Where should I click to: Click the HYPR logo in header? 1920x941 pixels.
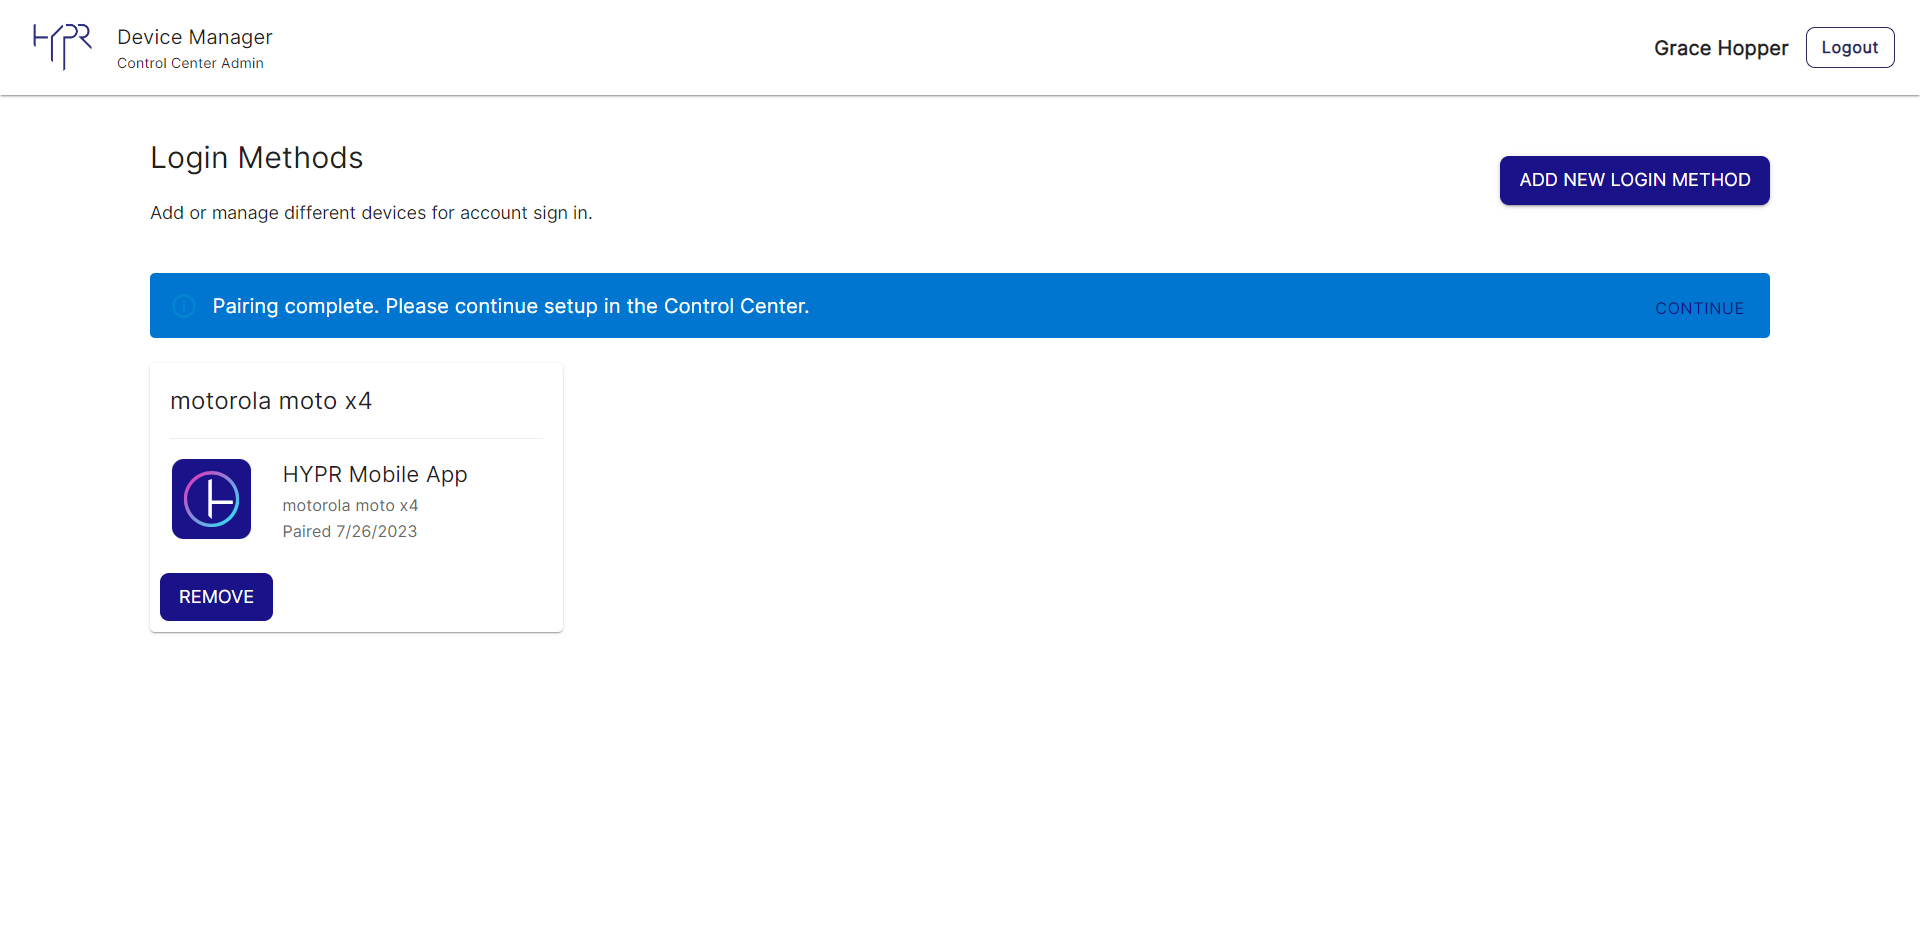(62, 47)
